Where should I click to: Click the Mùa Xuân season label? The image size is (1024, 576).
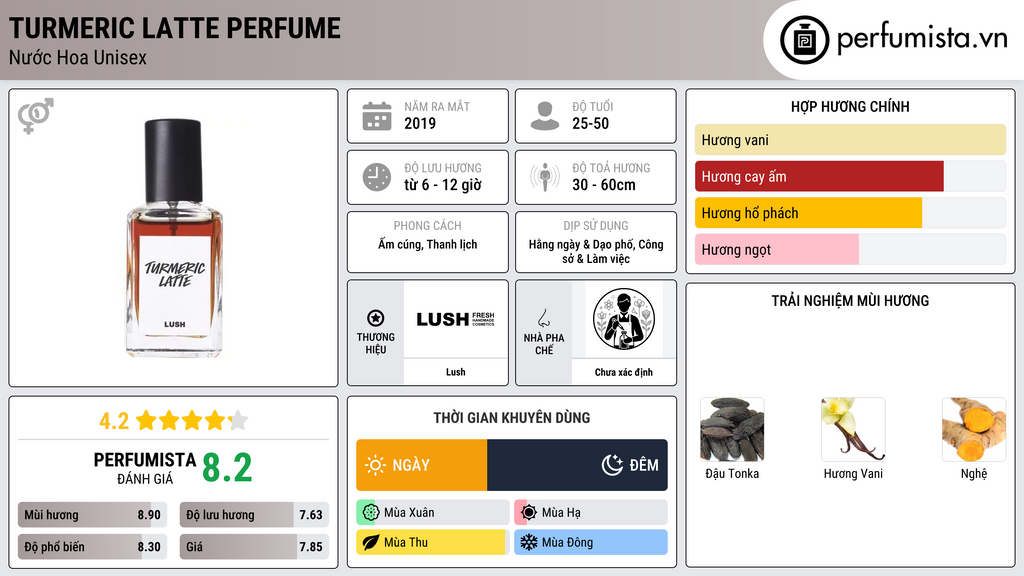tap(409, 513)
